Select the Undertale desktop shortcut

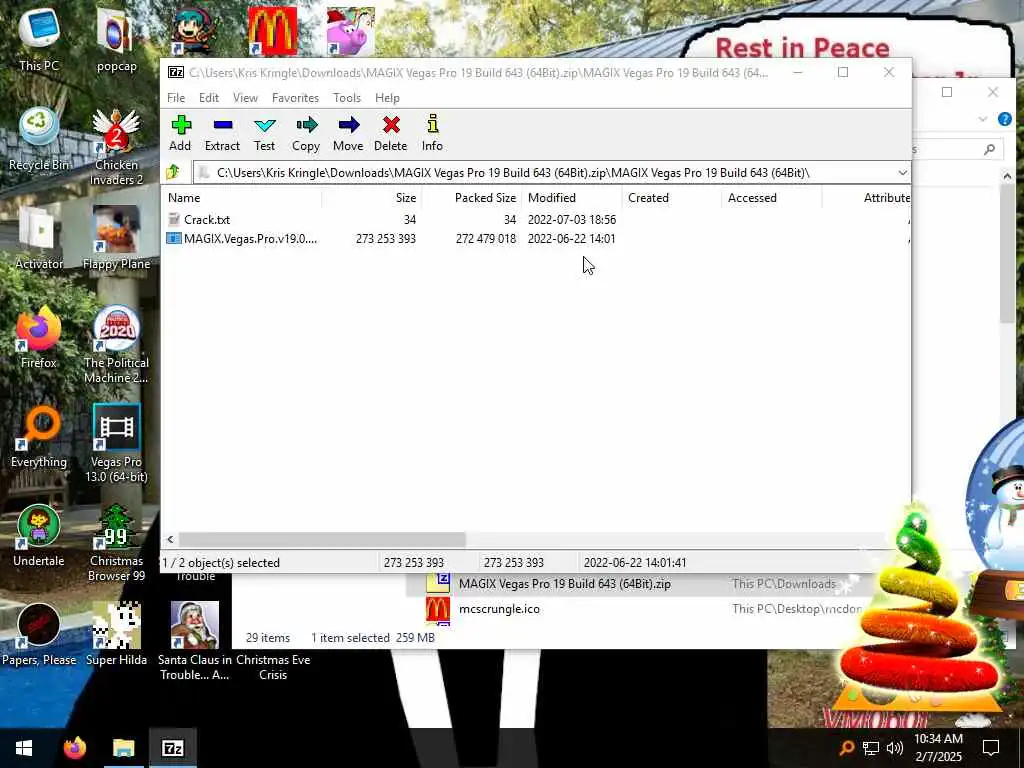[x=39, y=536]
